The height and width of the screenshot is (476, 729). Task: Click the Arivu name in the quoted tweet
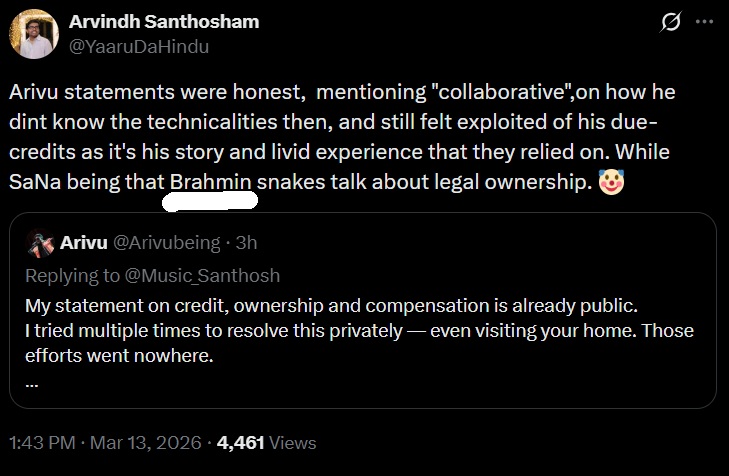pos(79,243)
